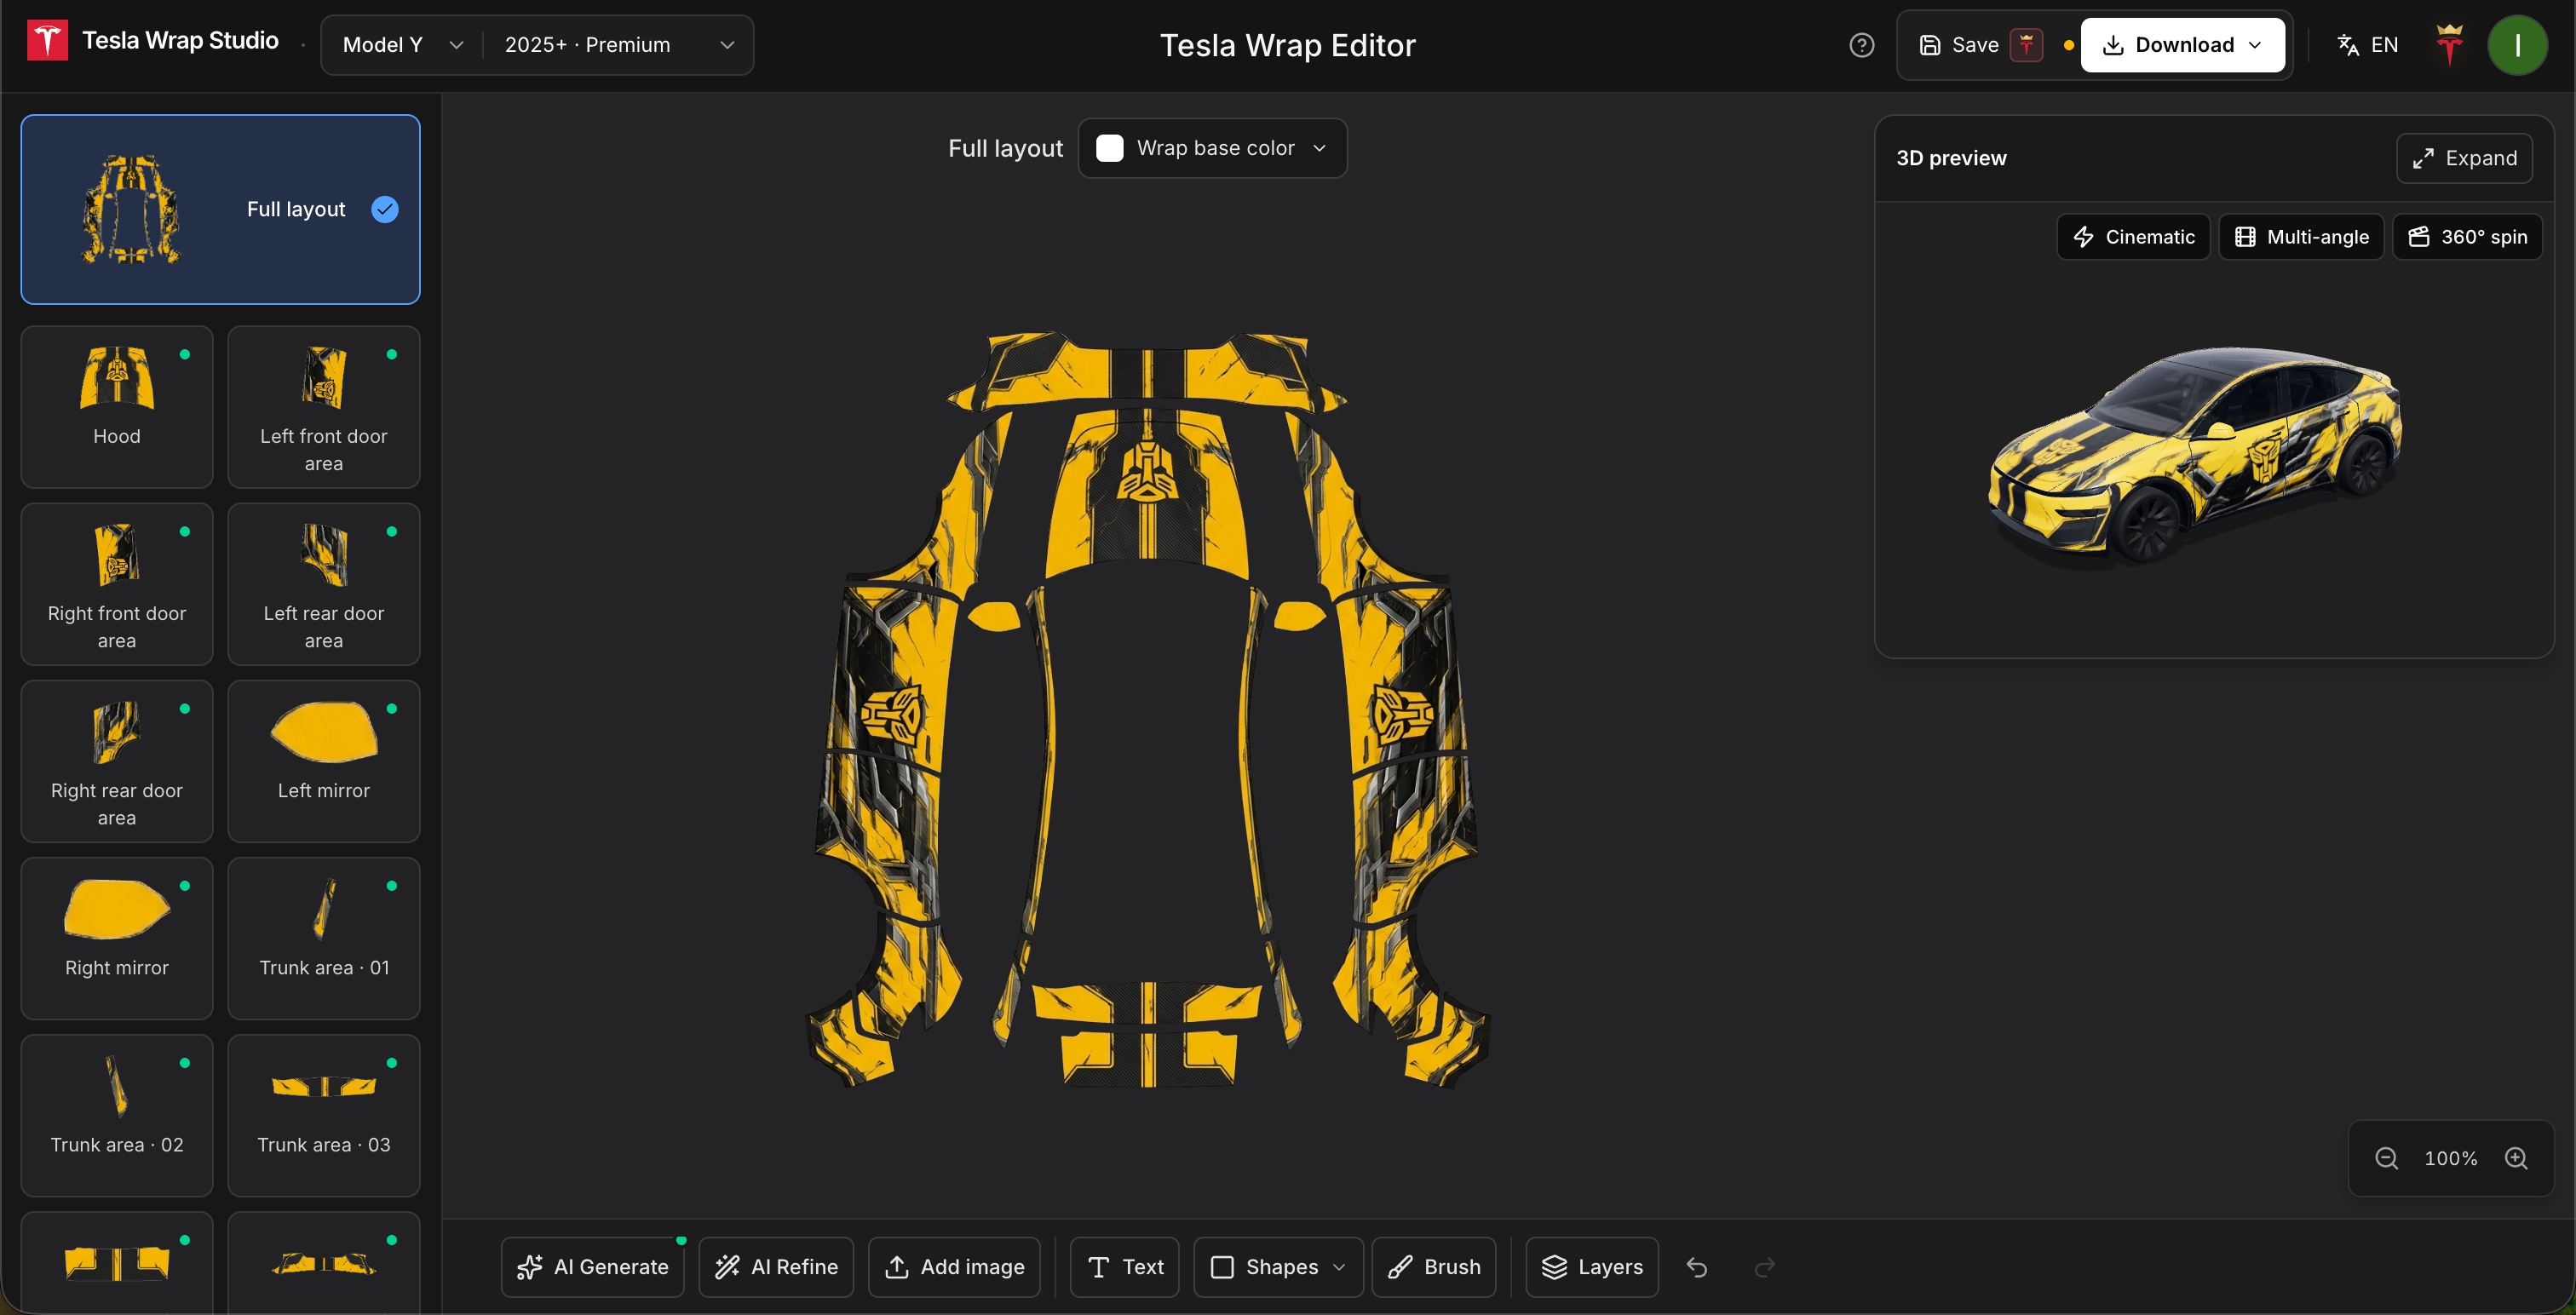Click the wrap layout canvas artwork
Viewport: 2576px width, 1315px height.
click(x=1148, y=709)
